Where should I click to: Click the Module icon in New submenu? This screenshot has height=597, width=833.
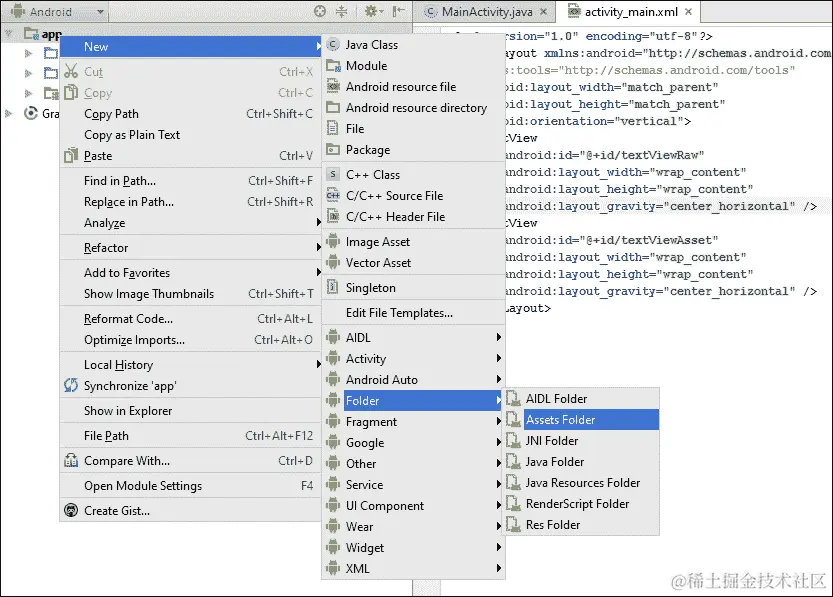click(333, 65)
